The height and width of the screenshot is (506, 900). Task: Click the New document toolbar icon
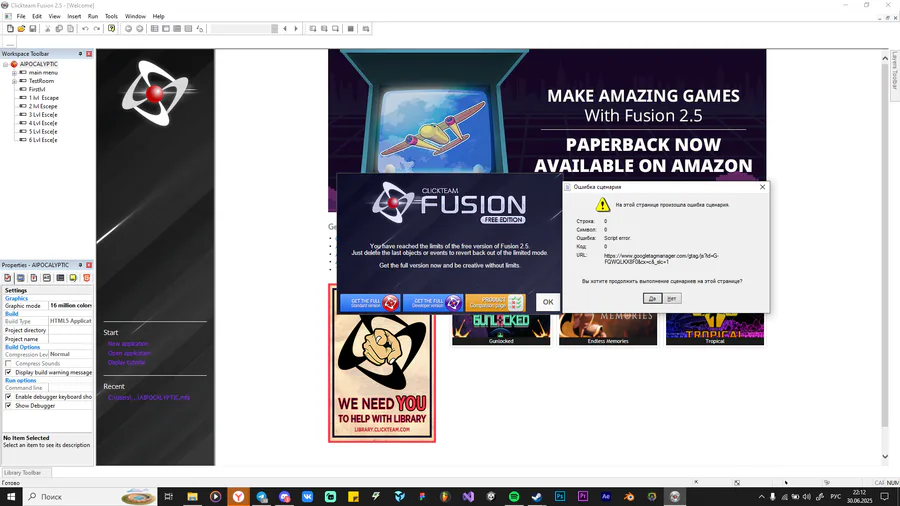10,29
